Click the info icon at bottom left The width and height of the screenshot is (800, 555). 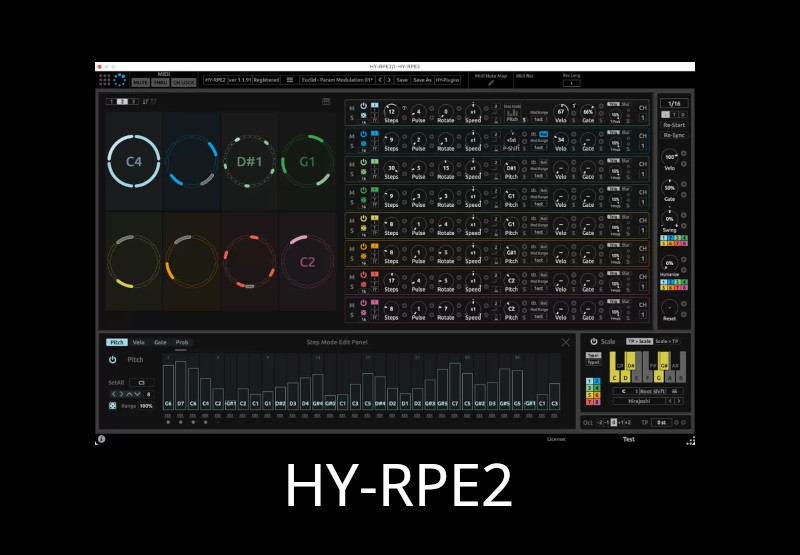(101, 439)
